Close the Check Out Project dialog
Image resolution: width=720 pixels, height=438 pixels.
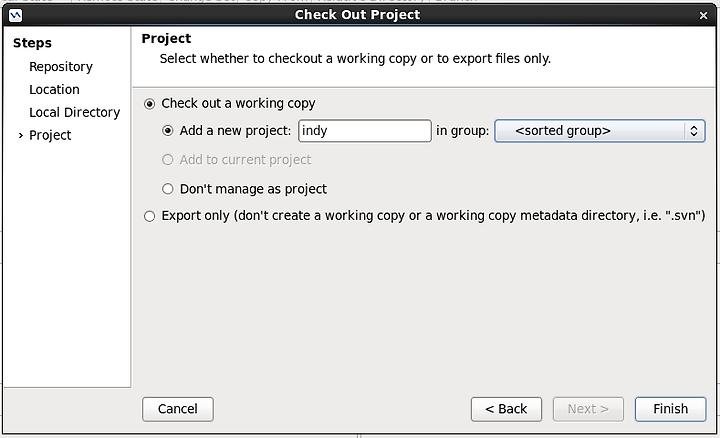click(x=703, y=16)
